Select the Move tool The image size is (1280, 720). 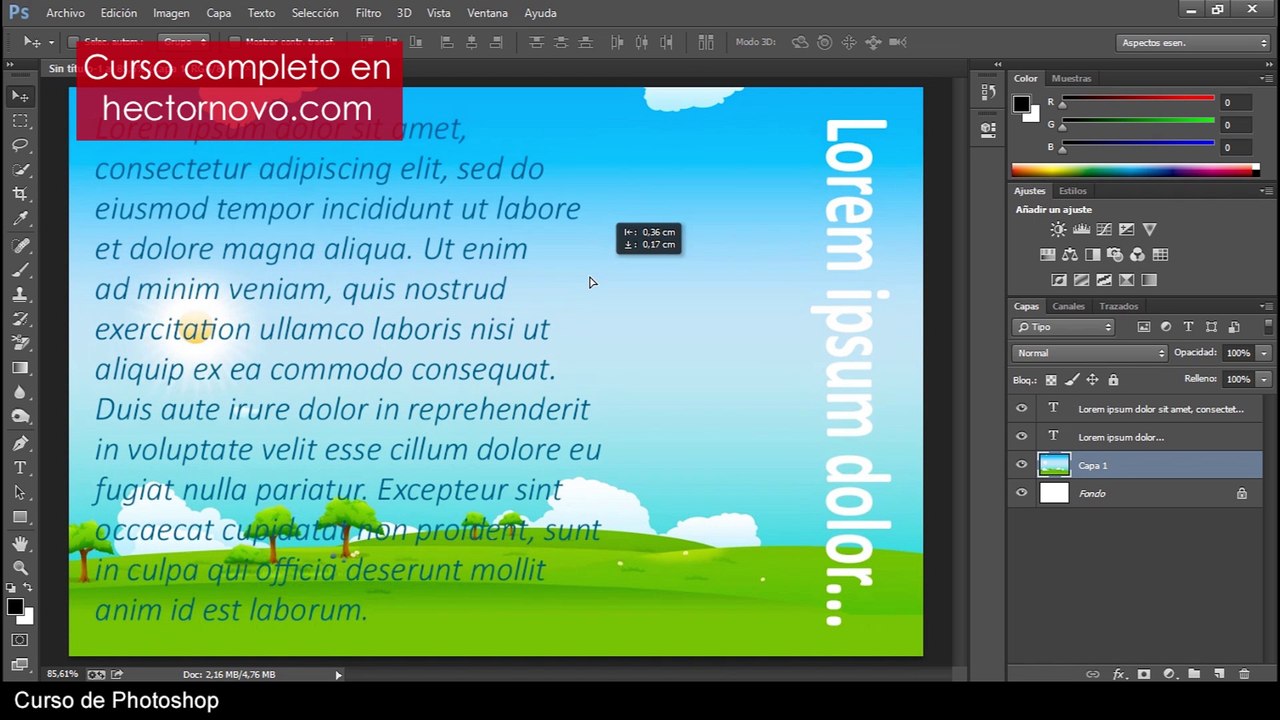click(x=20, y=95)
